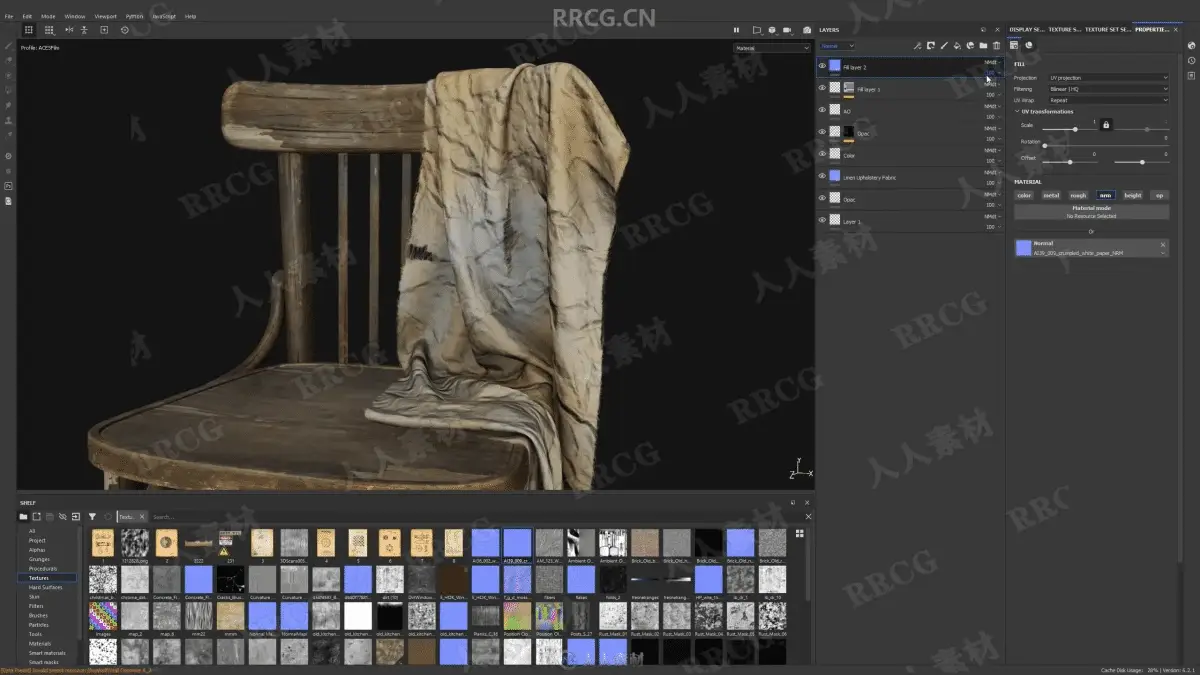1200x675 pixels.
Task: Click the video camera icon in viewport toolbar
Action: [x=787, y=30]
